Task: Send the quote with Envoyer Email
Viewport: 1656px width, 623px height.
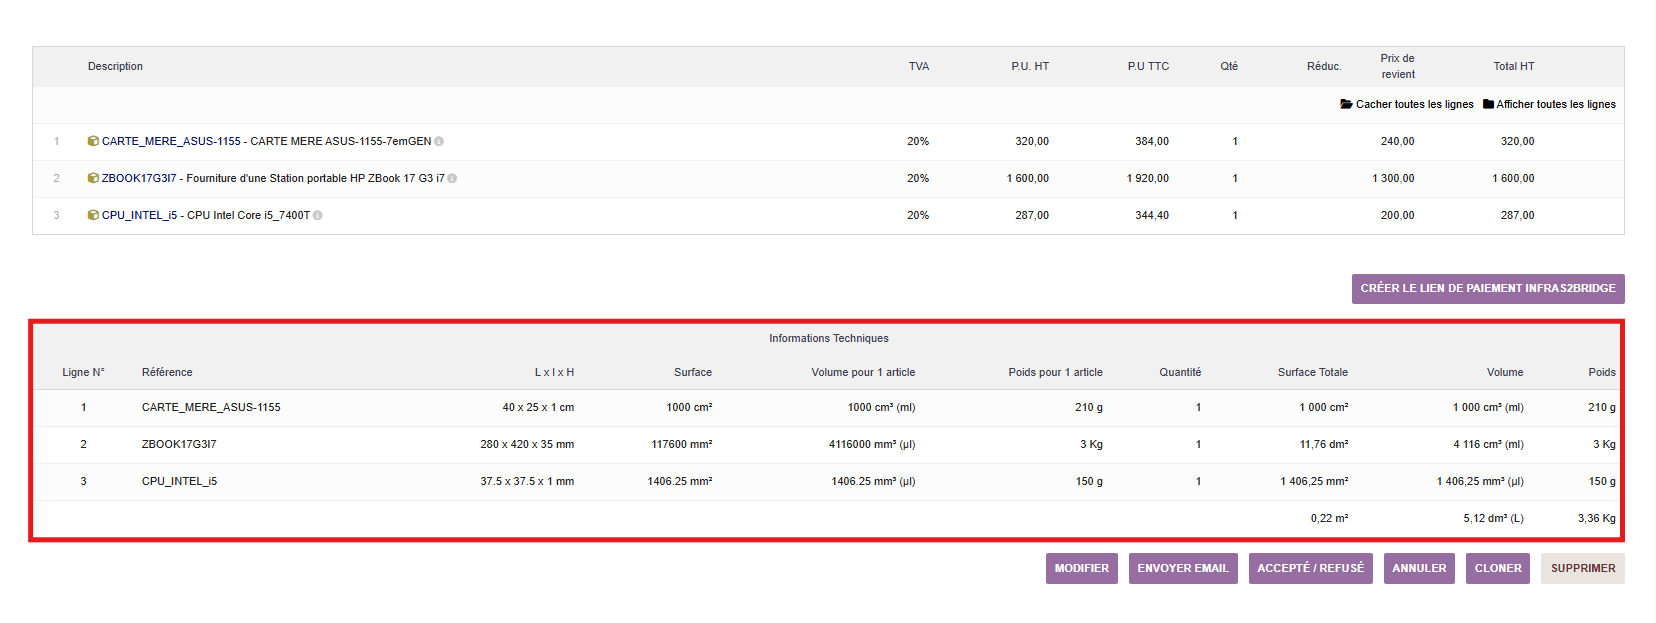Action: 1182,568
